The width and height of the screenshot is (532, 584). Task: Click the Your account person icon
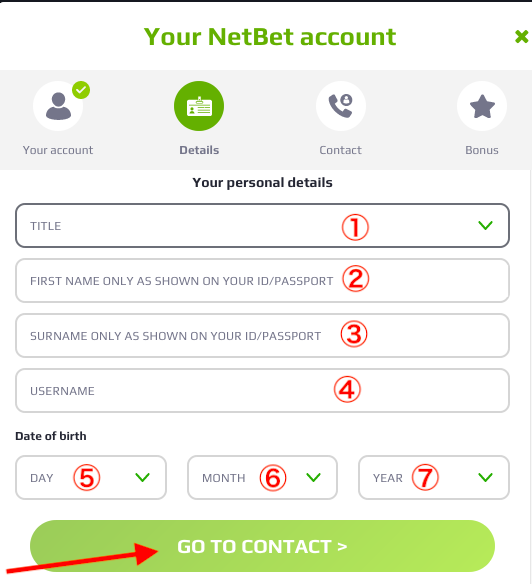pyautogui.click(x=58, y=106)
